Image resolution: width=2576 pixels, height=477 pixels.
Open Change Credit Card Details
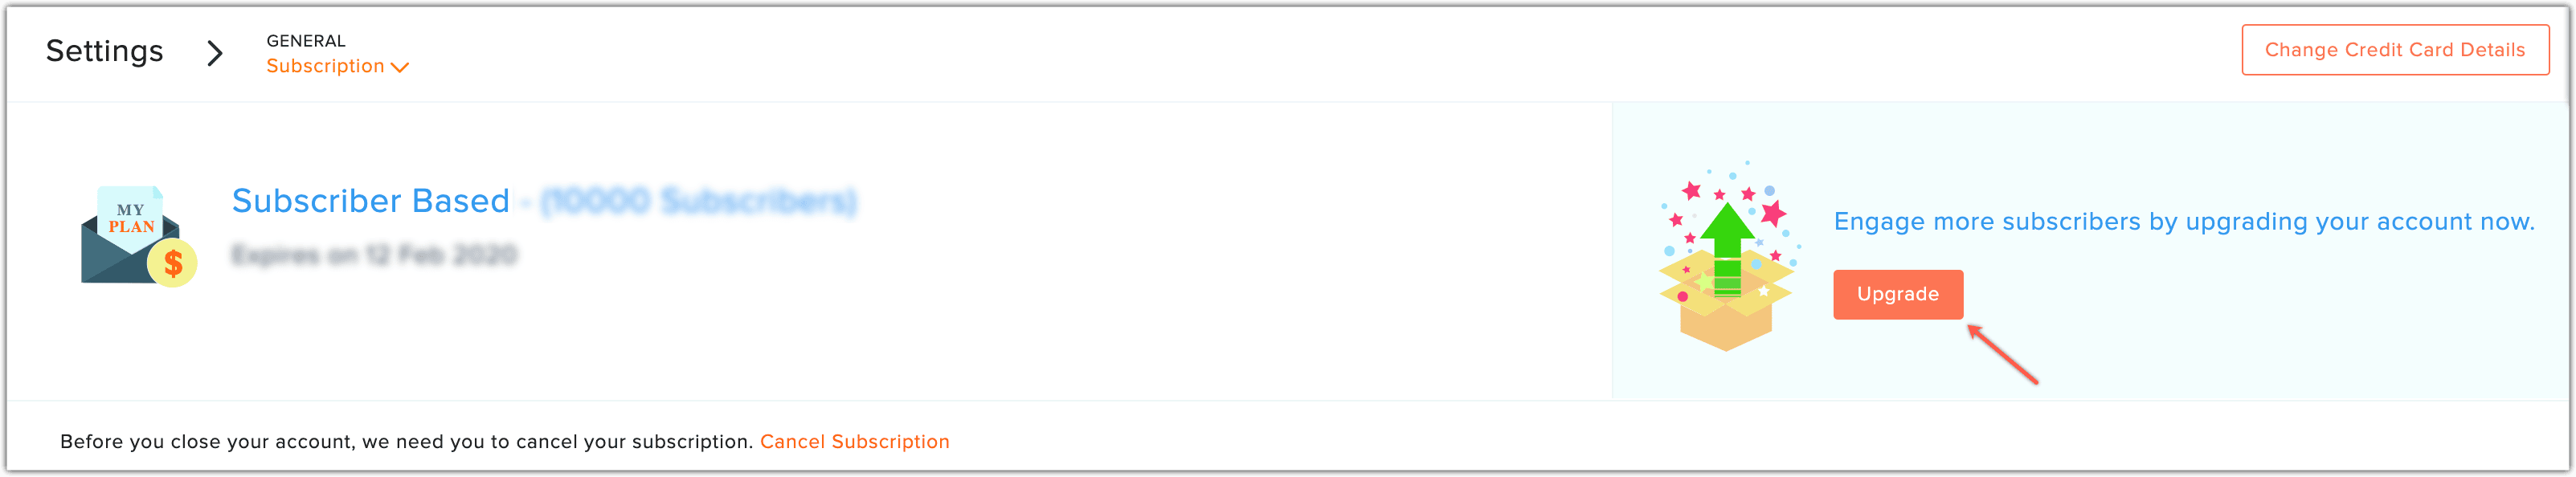(x=2395, y=50)
